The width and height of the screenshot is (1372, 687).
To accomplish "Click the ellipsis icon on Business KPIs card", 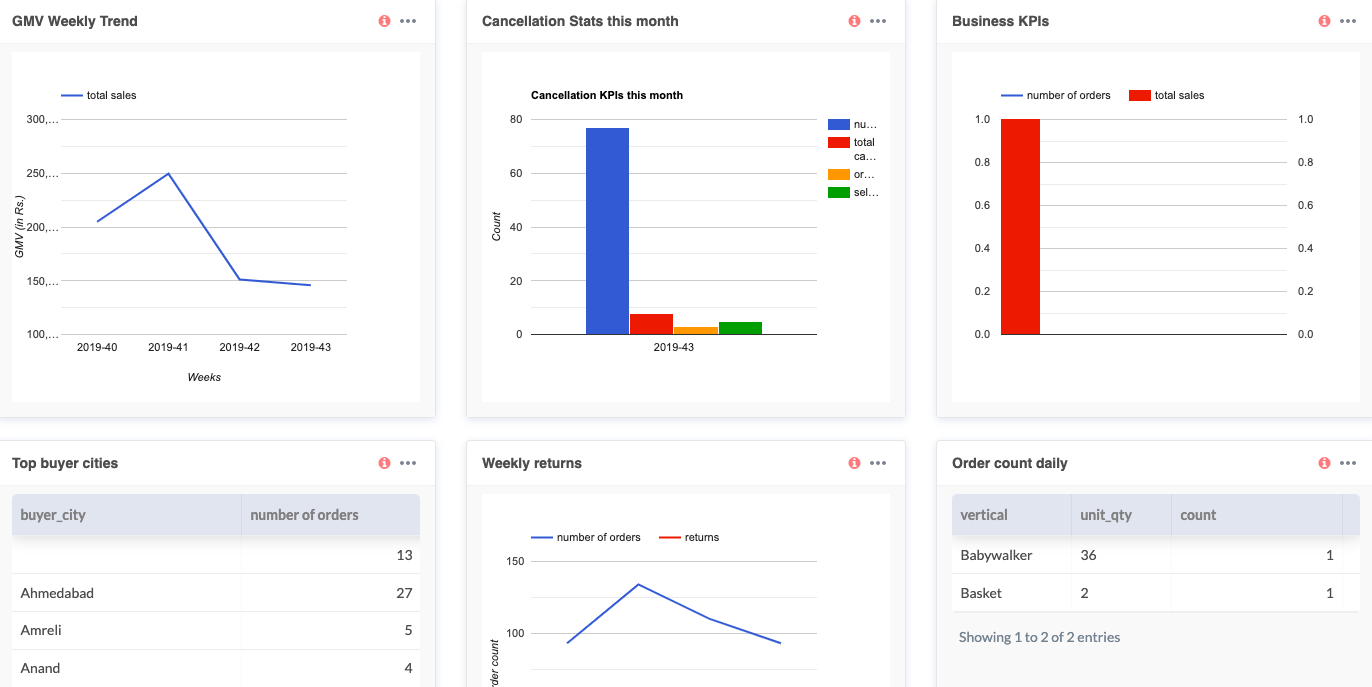I will (x=1347, y=20).
